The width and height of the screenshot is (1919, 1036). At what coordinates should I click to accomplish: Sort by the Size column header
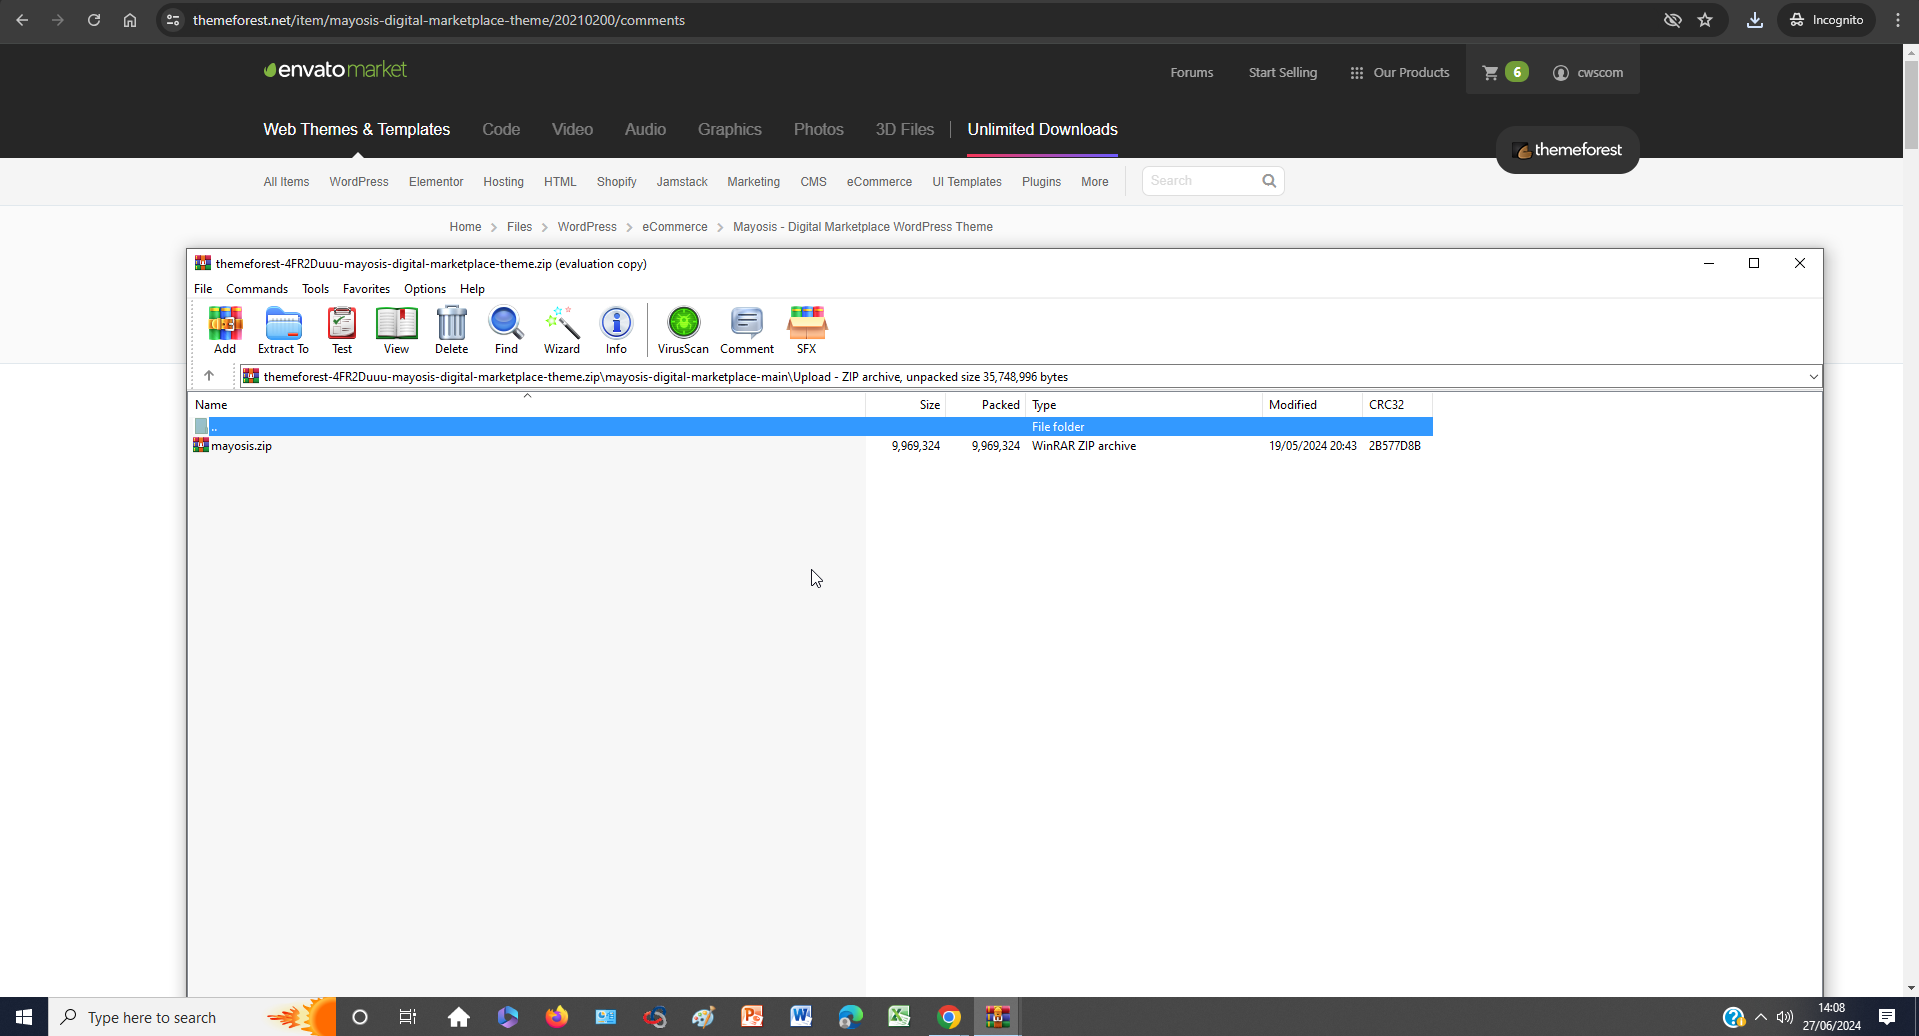[905, 405]
